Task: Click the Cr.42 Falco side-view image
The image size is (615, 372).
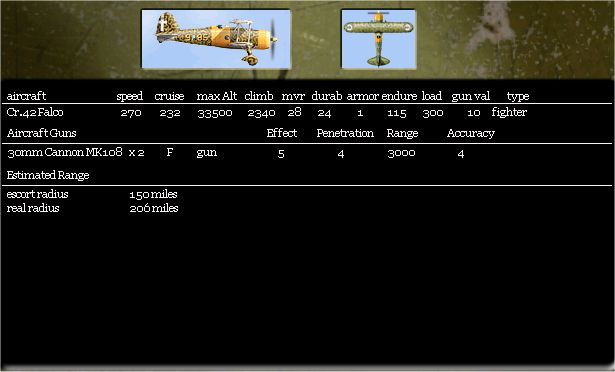Action: 216,39
